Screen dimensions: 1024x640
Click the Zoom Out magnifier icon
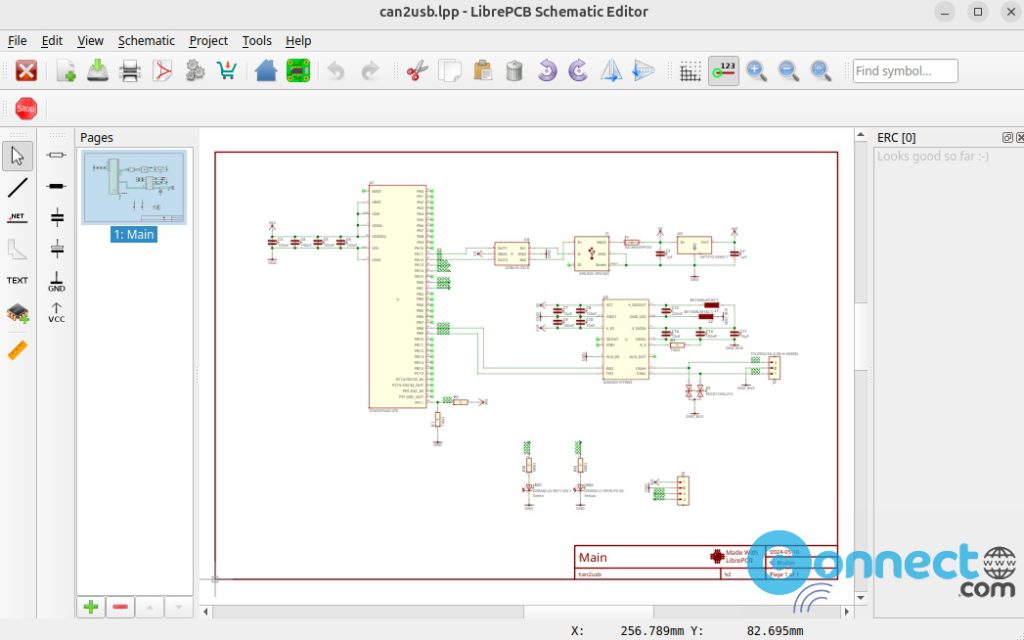(x=788, y=71)
